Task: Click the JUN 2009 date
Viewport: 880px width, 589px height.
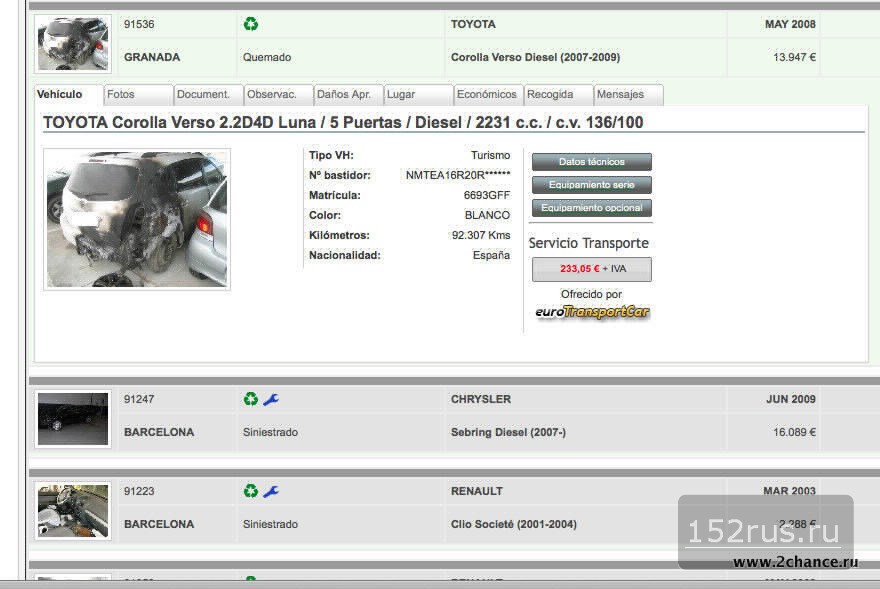Action: (791, 399)
